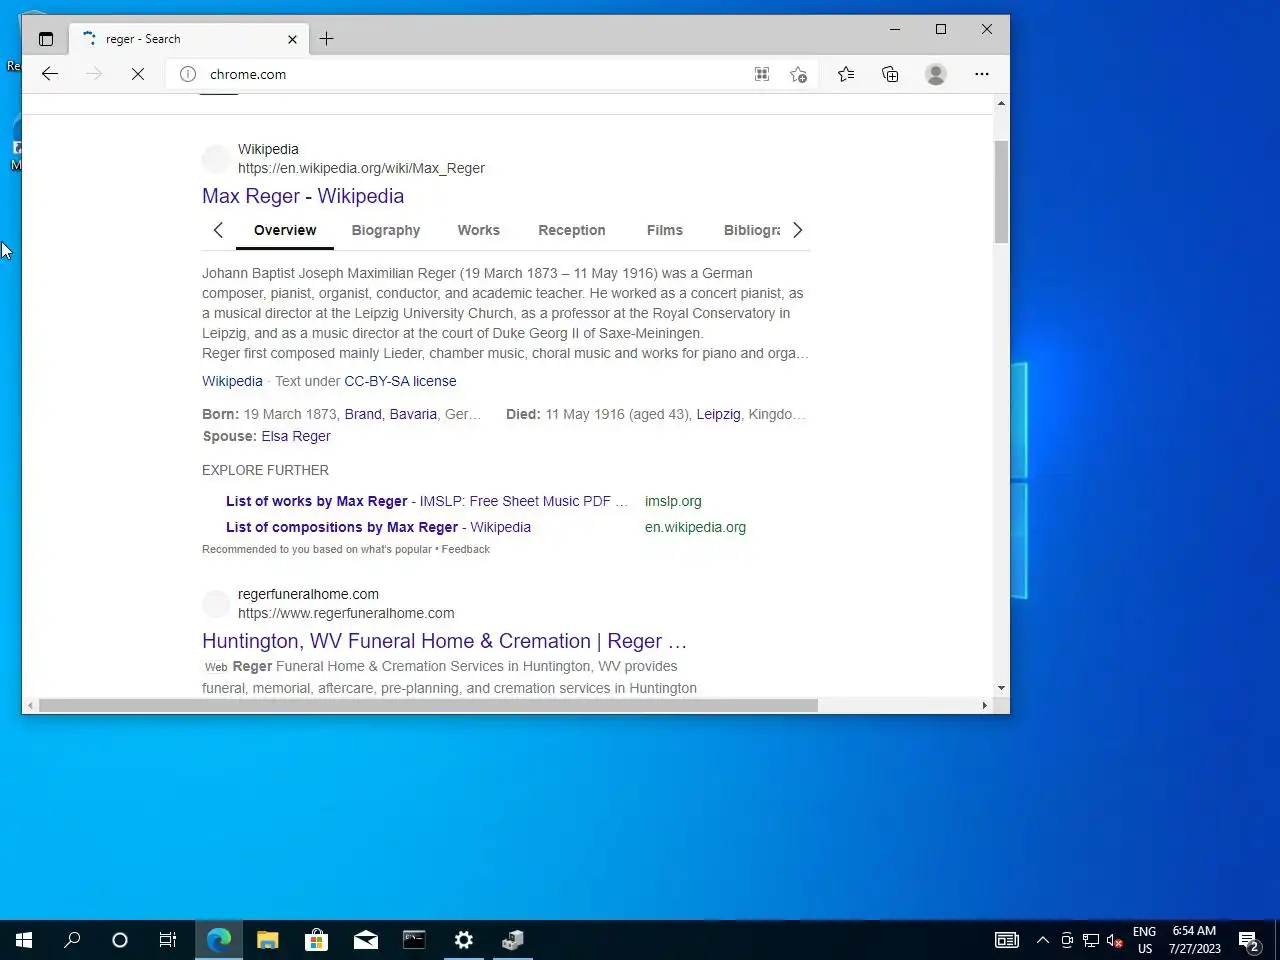The image size is (1280, 960).
Task: Click the Feedback link
Action: pos(466,549)
